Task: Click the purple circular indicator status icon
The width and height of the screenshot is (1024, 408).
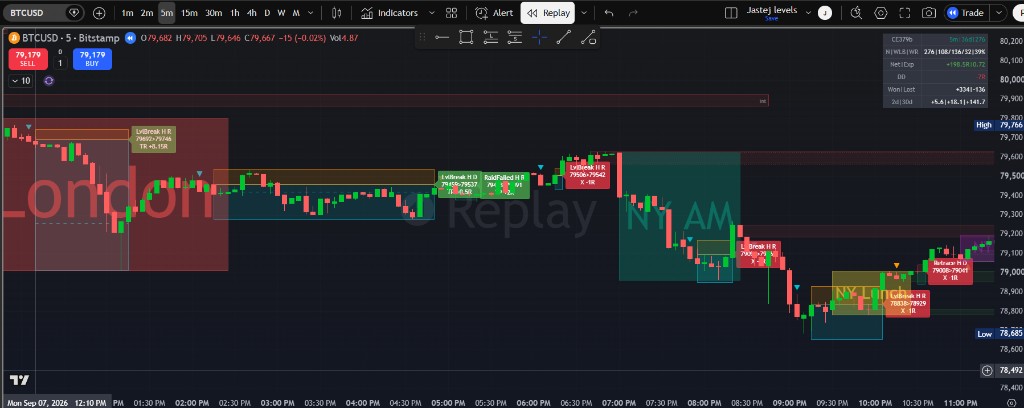Action: (49, 81)
